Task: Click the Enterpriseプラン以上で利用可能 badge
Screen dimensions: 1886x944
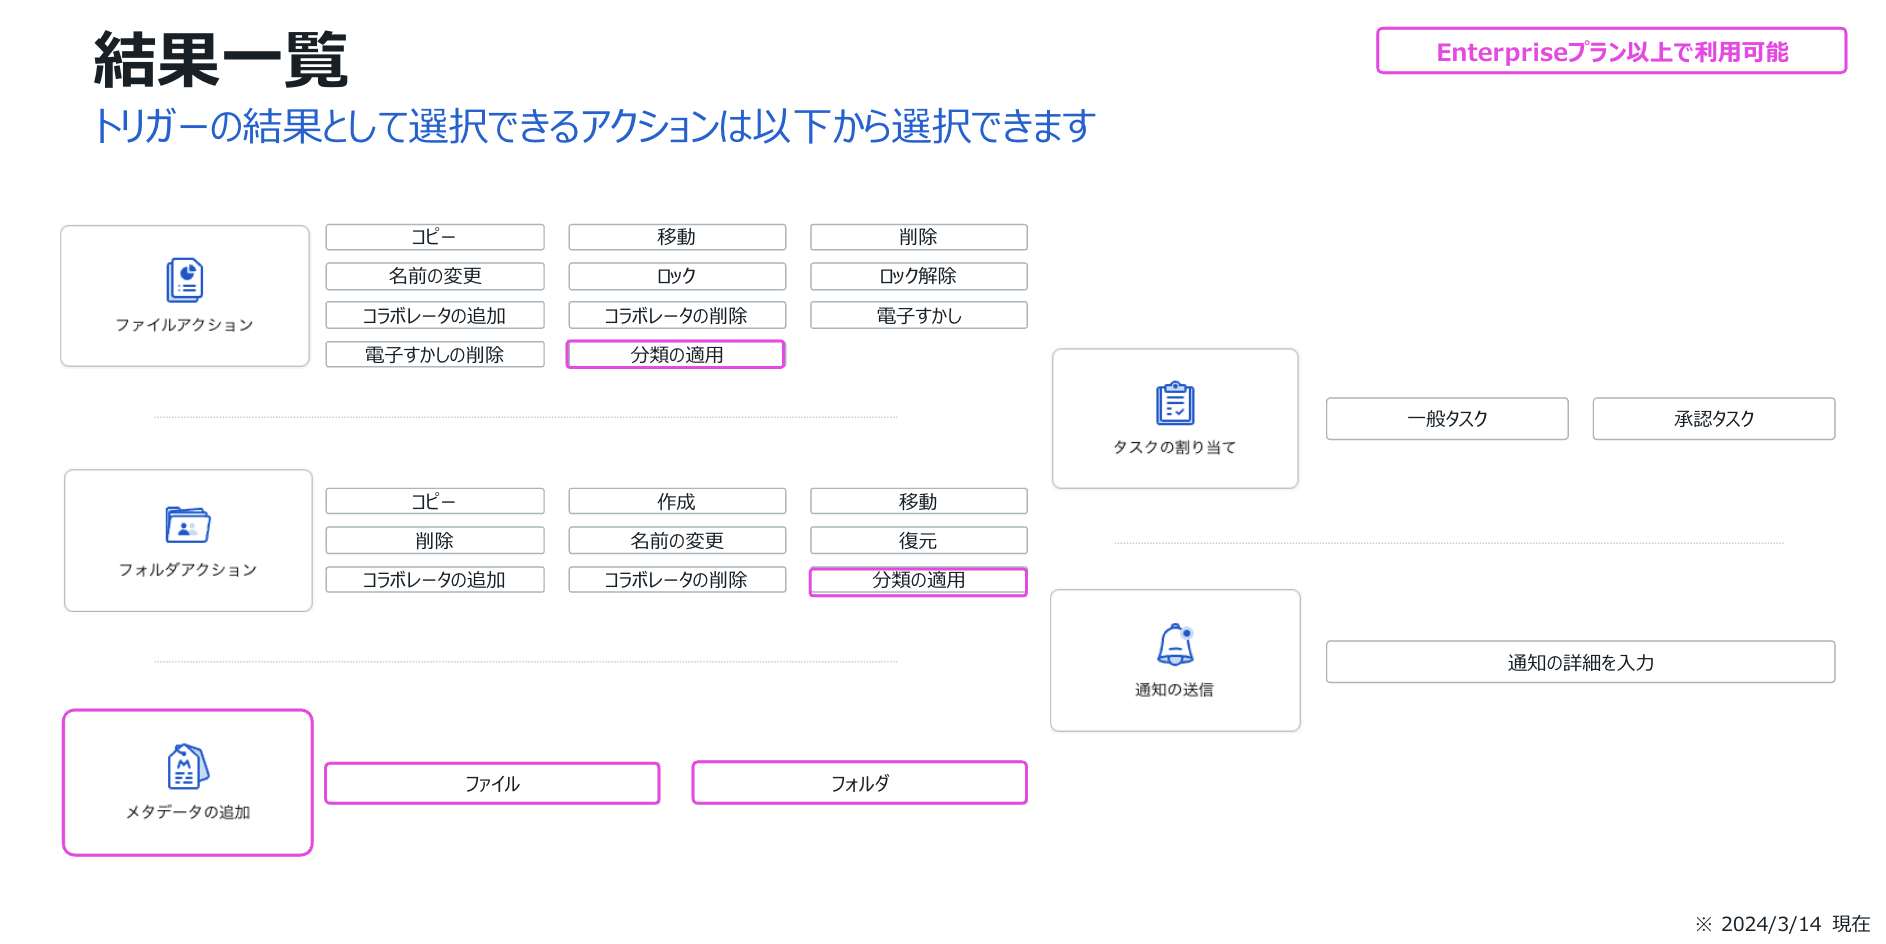Action: [x=1611, y=51]
